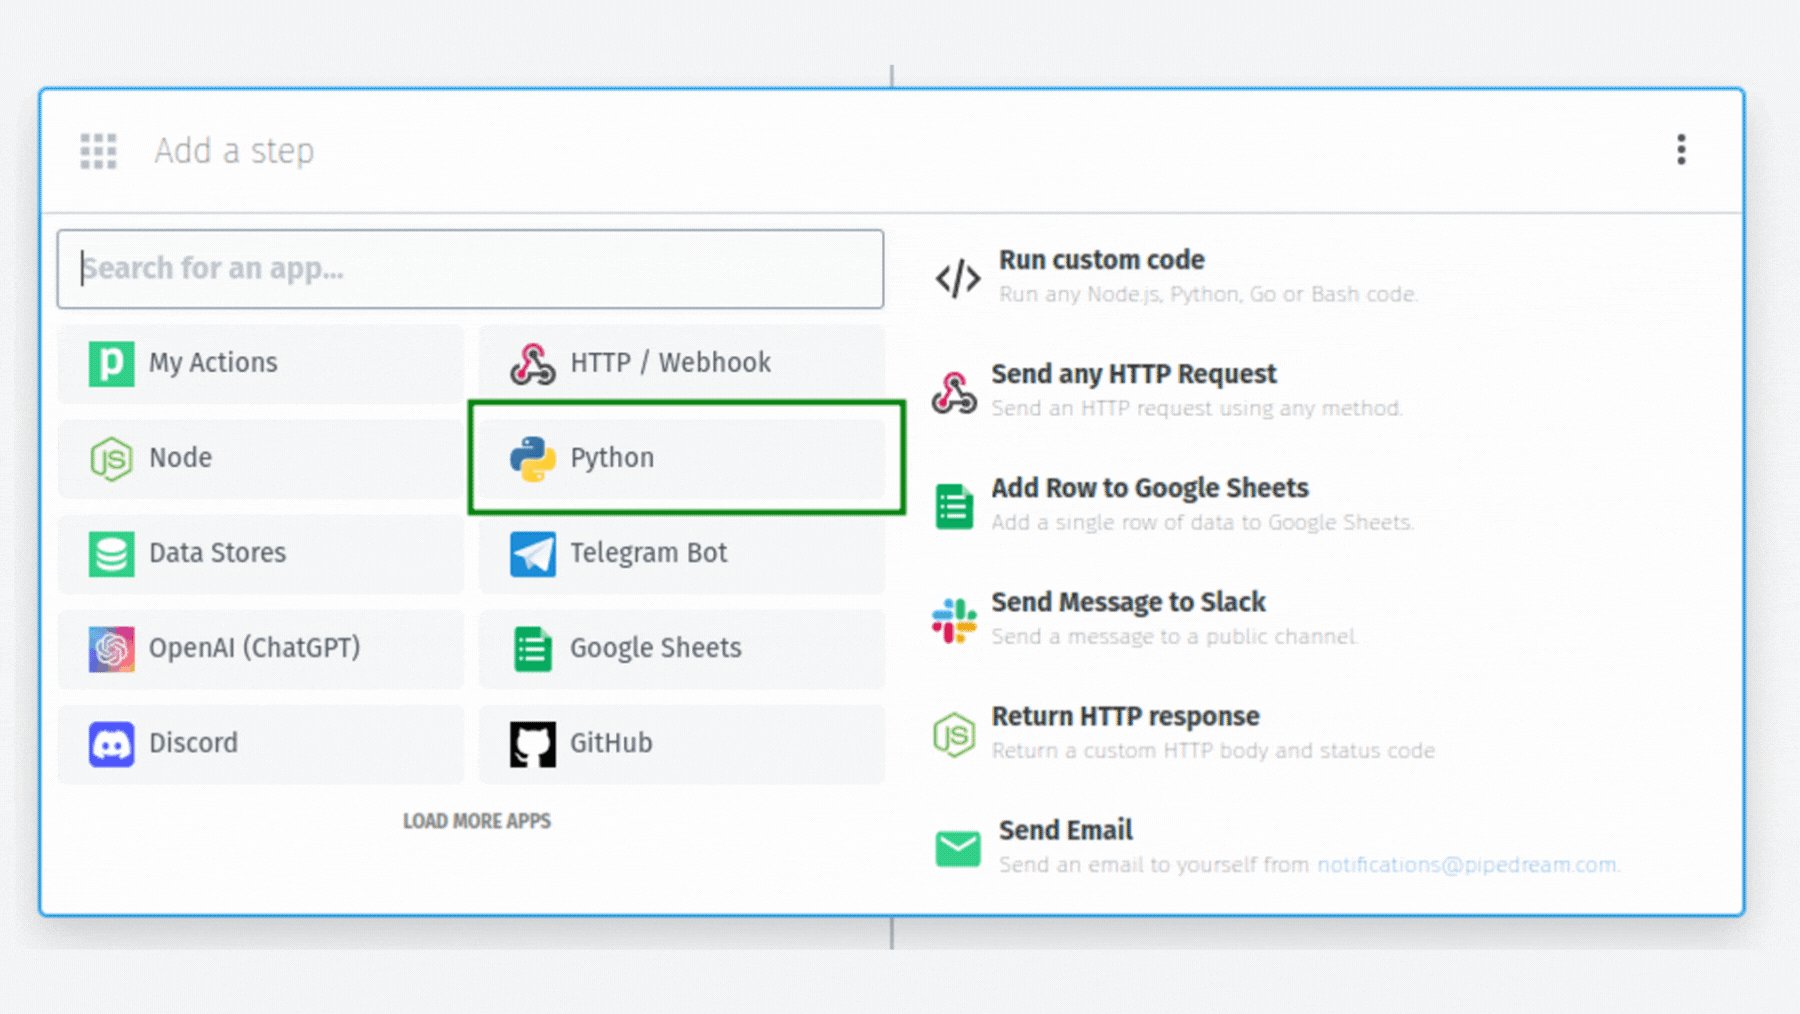1800x1014 pixels.
Task: Click 'Send an HTTP request using any method' text
Action: tap(1197, 408)
